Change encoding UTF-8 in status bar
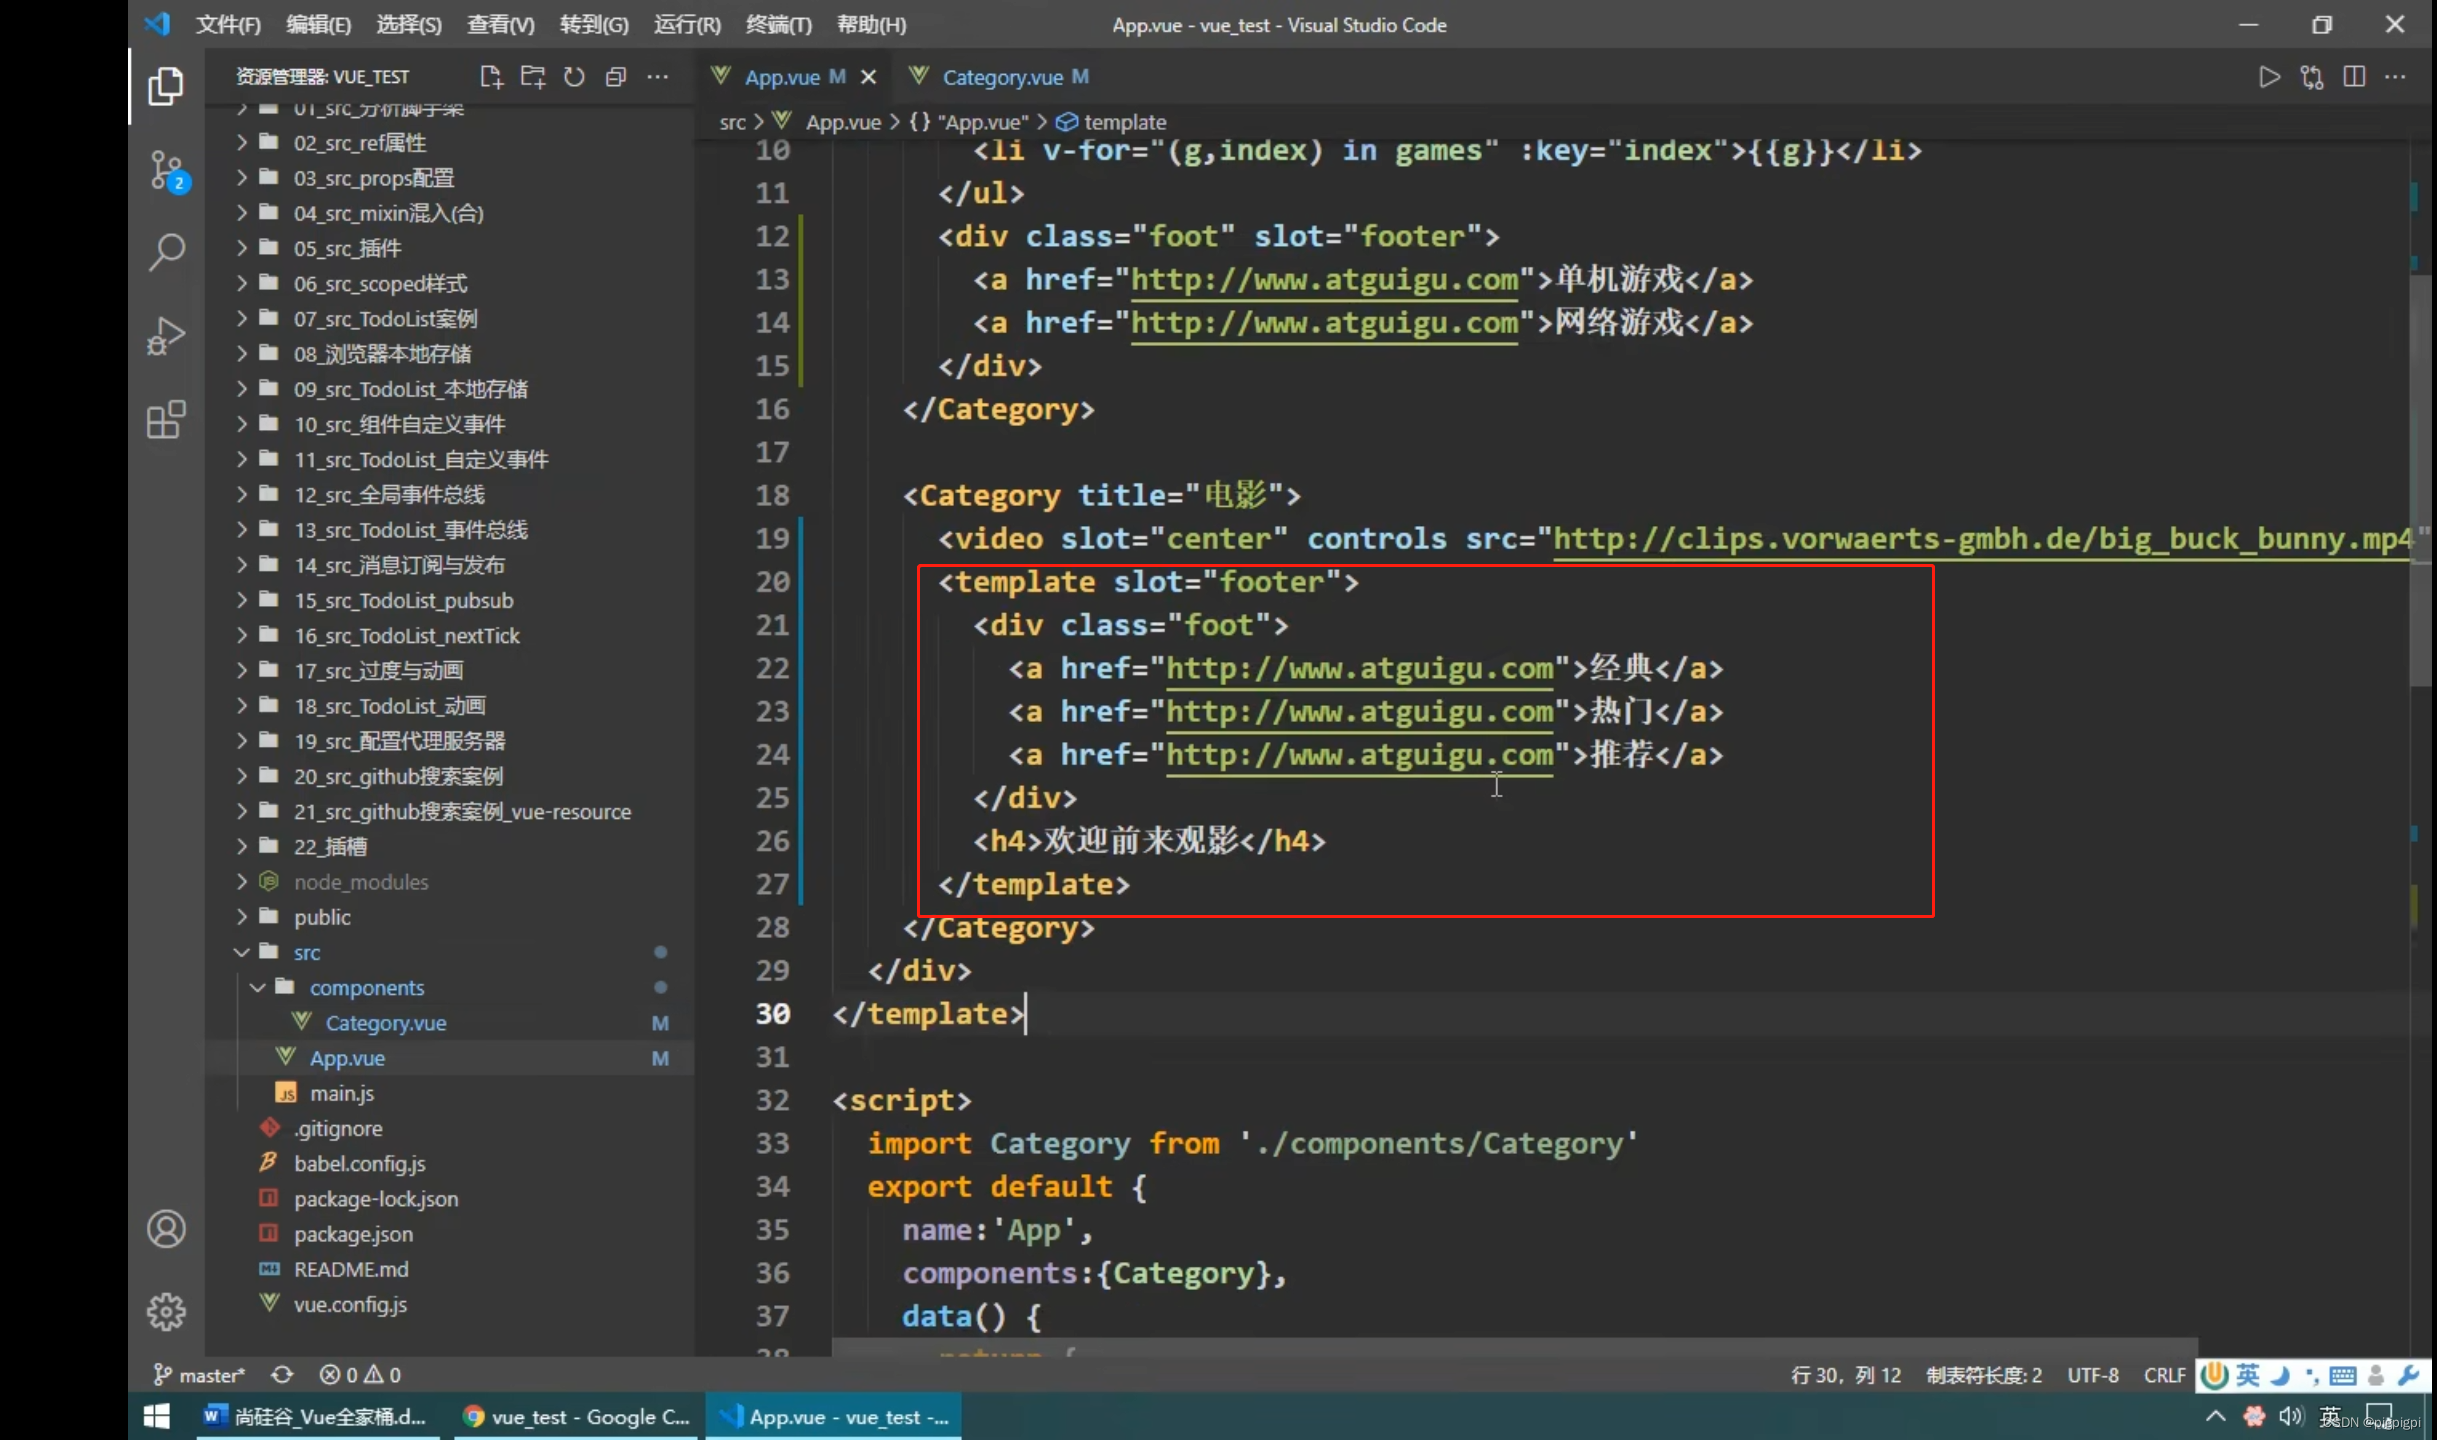The height and width of the screenshot is (1440, 2437). pos(2093,1375)
